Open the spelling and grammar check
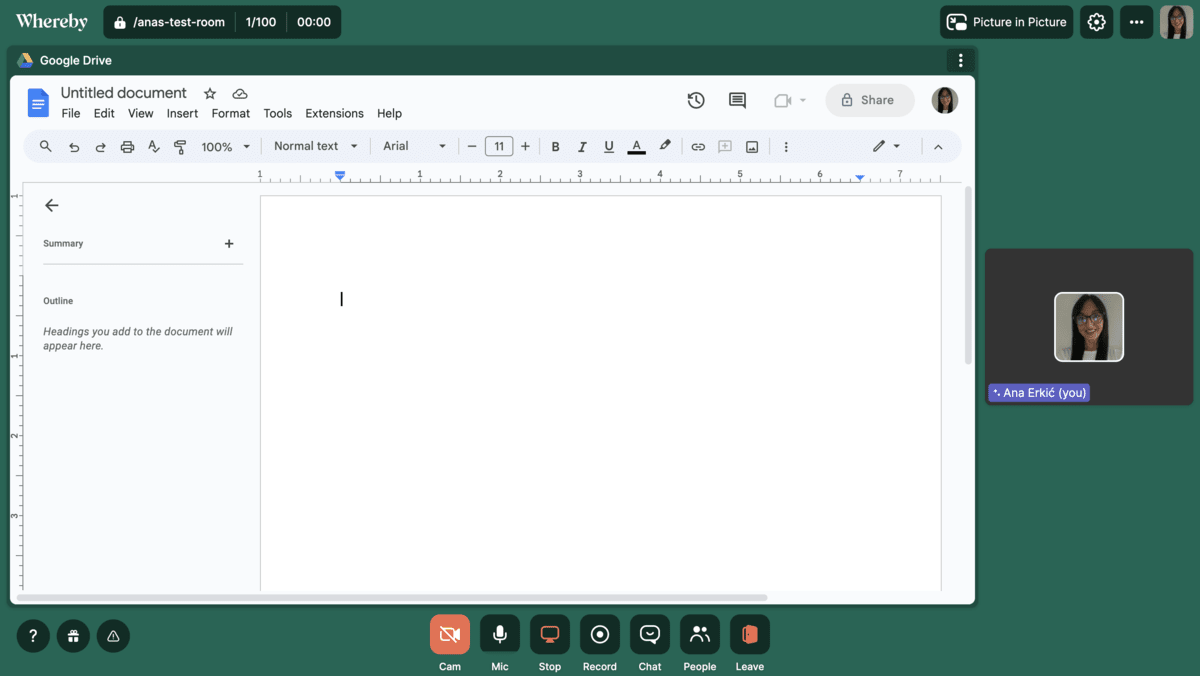1200x676 pixels. click(x=153, y=146)
